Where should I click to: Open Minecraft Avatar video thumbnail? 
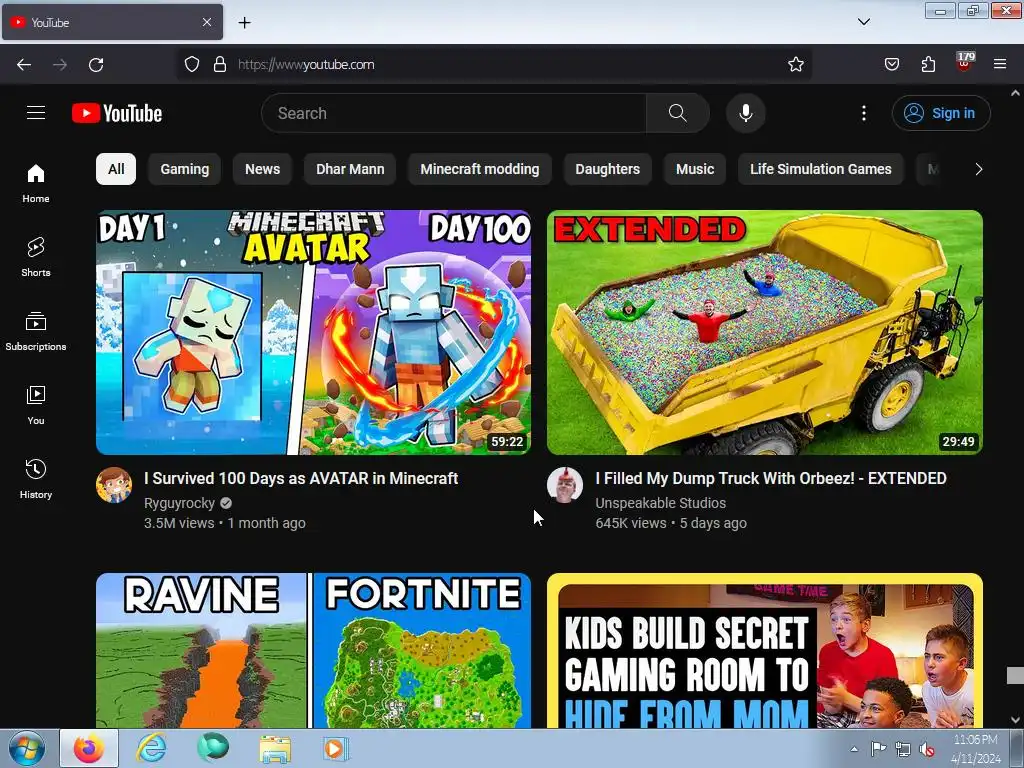click(313, 332)
